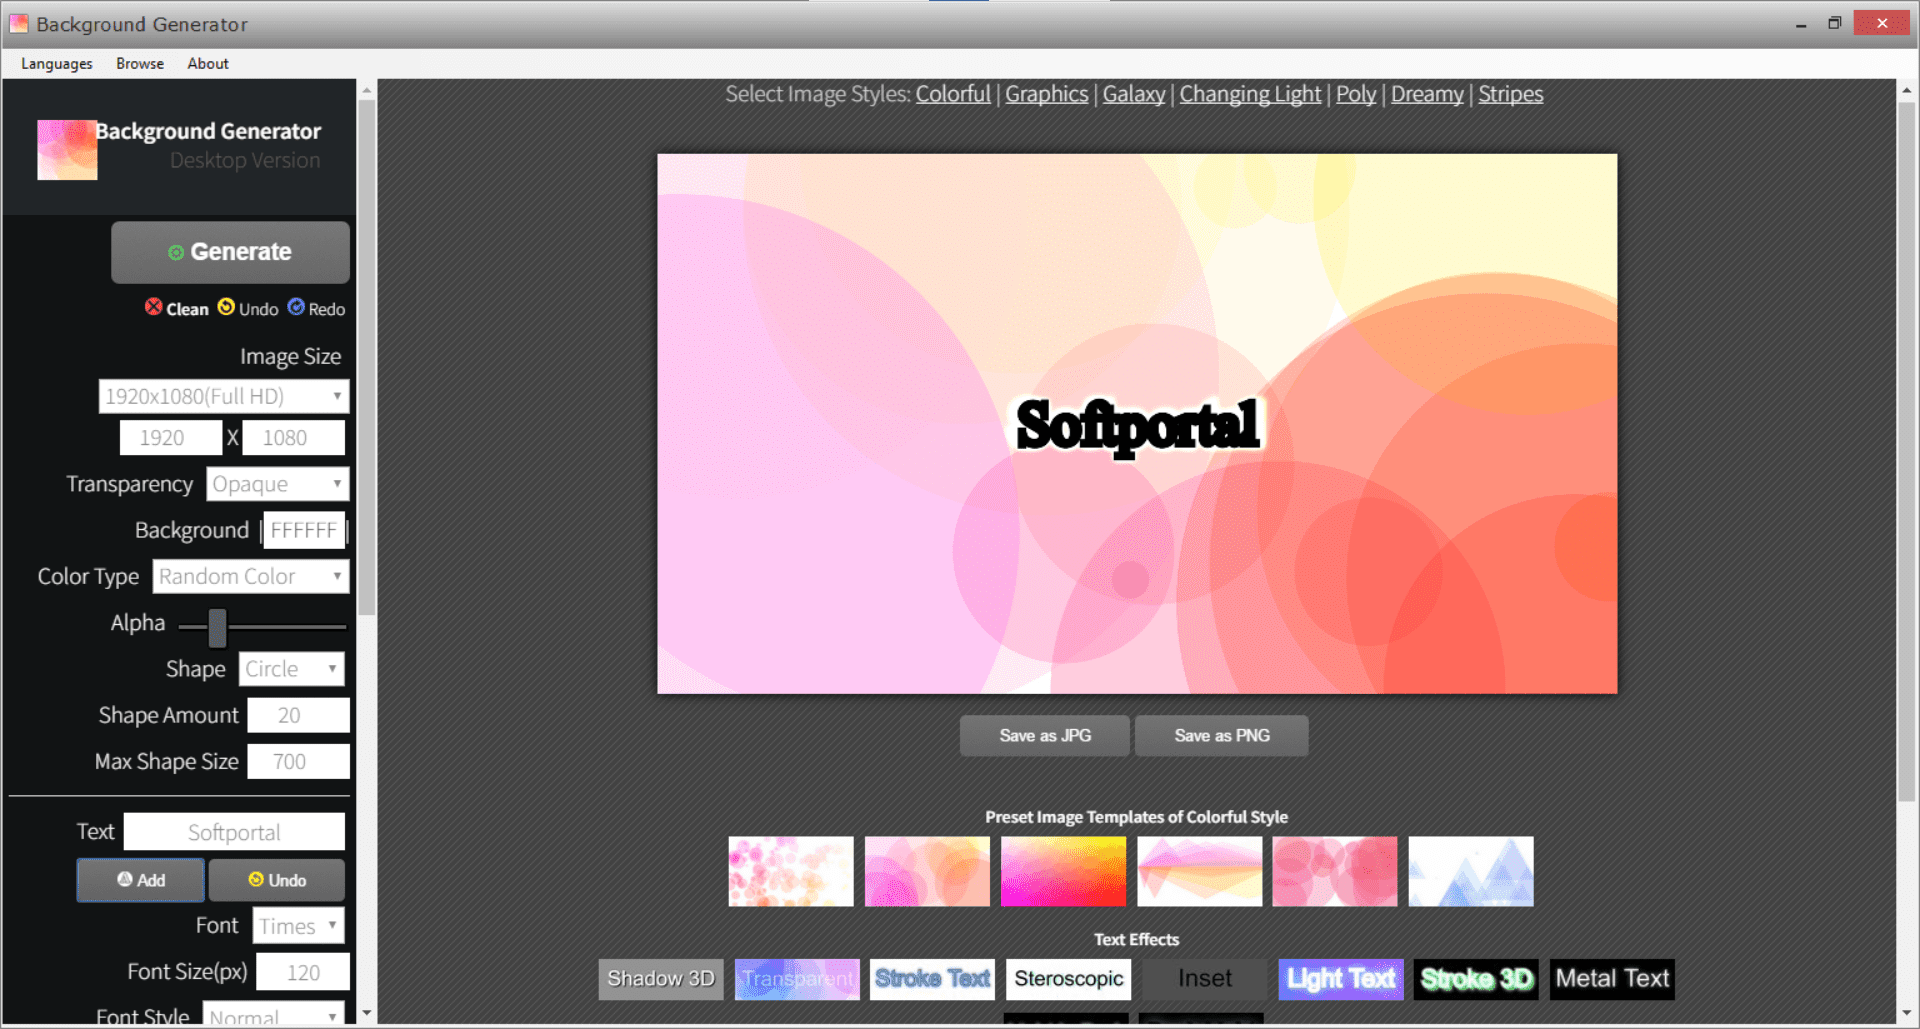Apply the Steroscopic text effect
Image resolution: width=1920 pixels, height=1029 pixels.
click(1069, 979)
